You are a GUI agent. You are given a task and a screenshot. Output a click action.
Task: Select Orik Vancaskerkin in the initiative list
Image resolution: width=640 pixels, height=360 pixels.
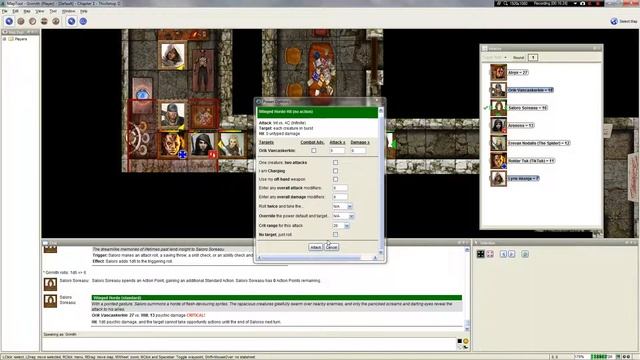click(522, 90)
